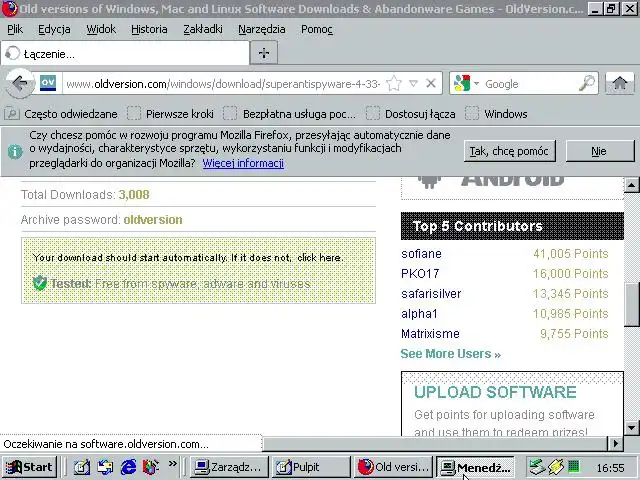Screen dimensions: 640x480
Task: Click in the address bar URL
Action: 222,84
